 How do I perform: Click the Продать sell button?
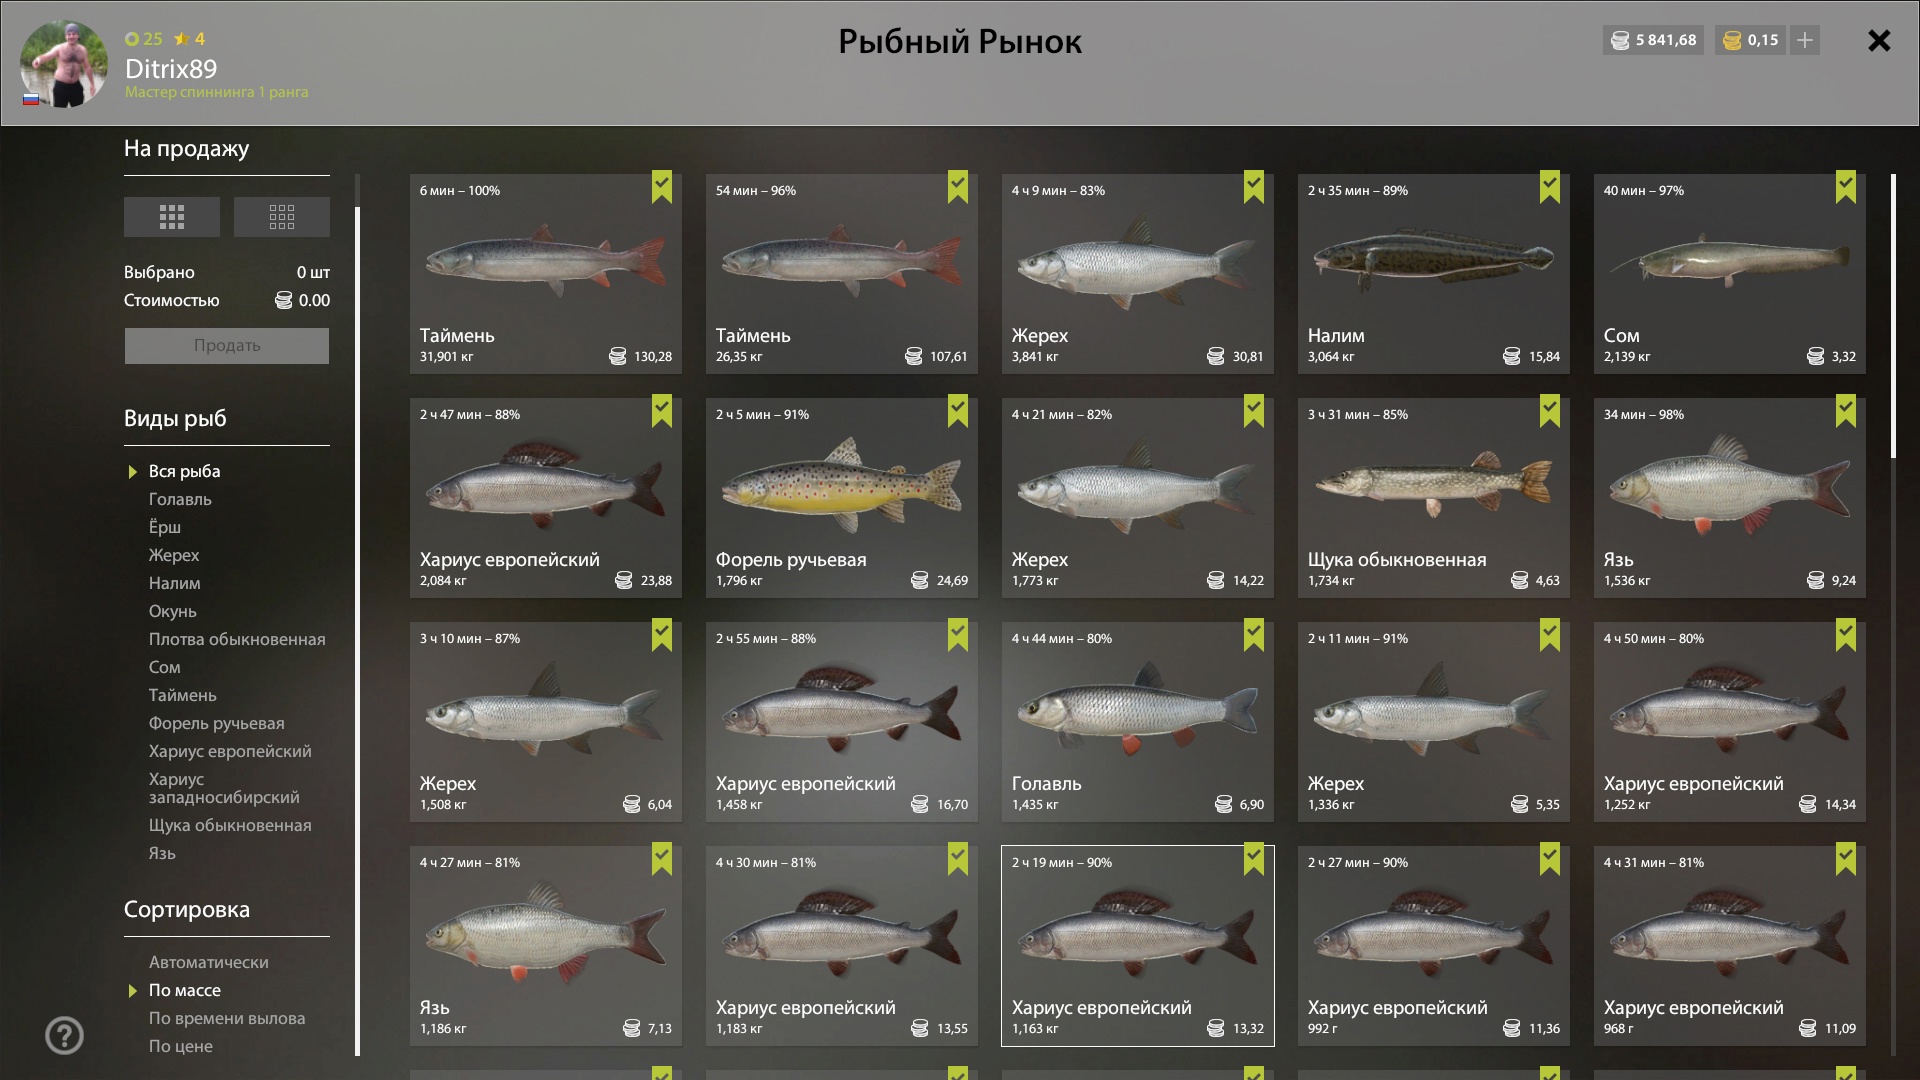point(227,346)
